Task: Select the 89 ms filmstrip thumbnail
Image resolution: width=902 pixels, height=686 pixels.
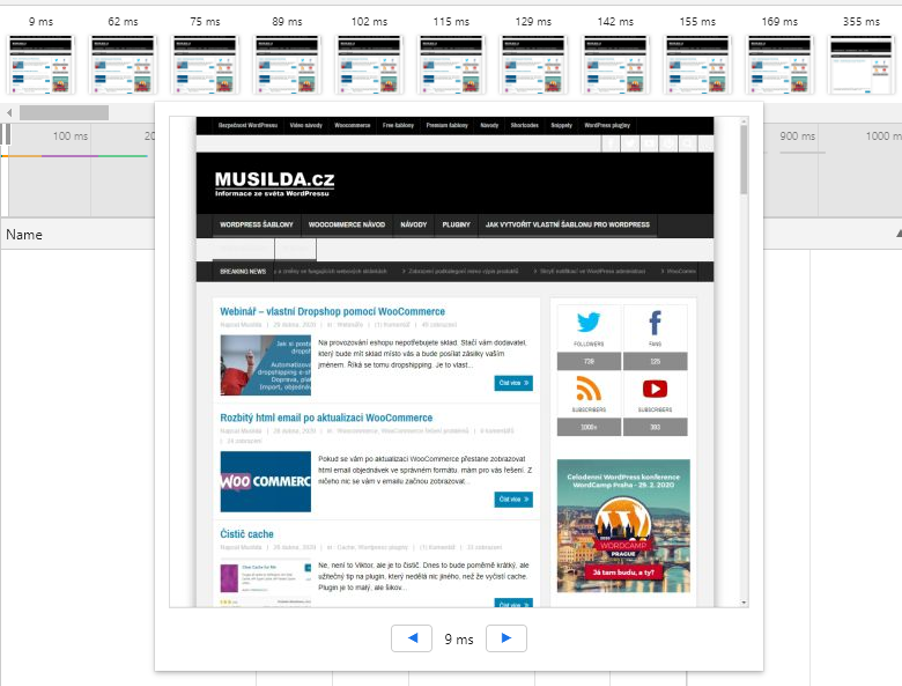Action: pos(287,64)
